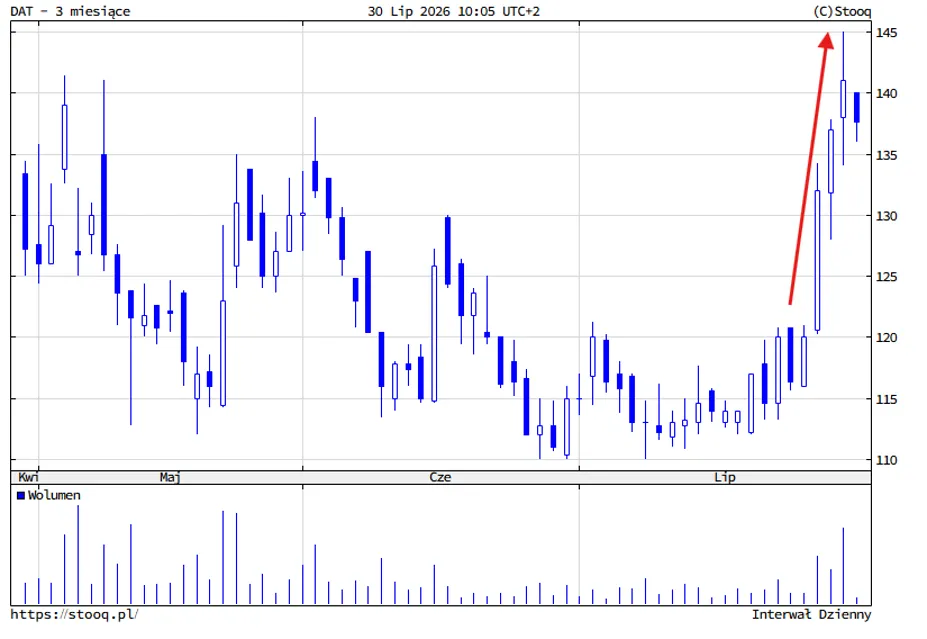The width and height of the screenshot is (927, 639).
Task: Select the "Maj" month label
Action: 170,477
